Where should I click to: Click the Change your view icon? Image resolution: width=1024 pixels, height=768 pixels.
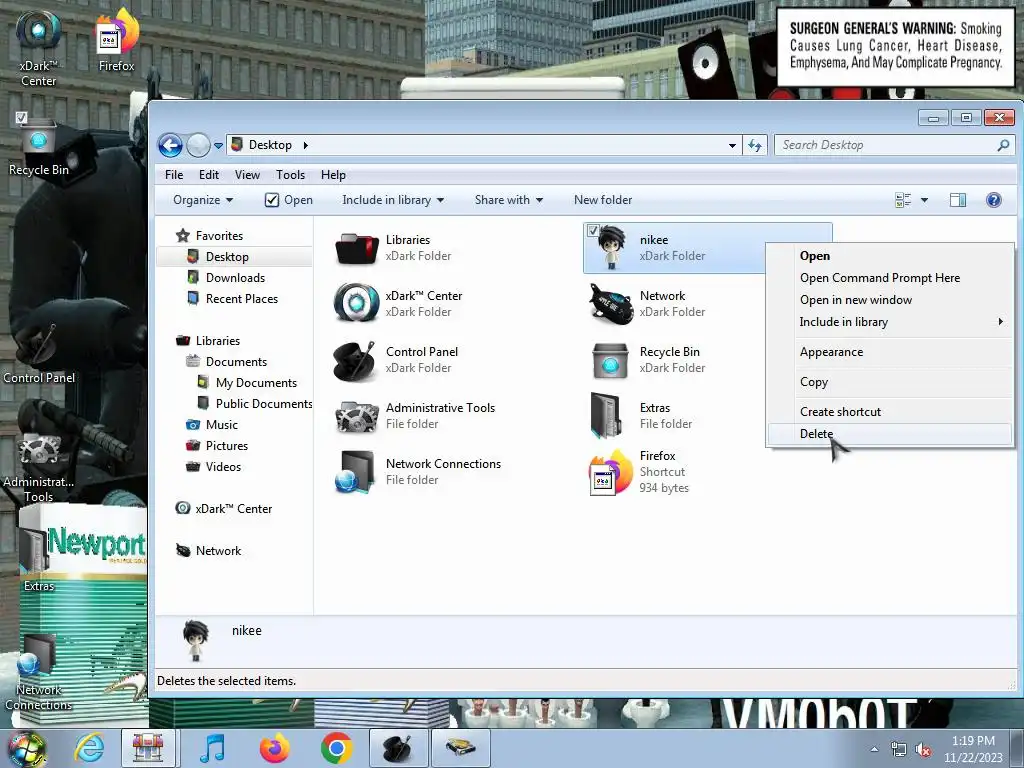coord(903,200)
